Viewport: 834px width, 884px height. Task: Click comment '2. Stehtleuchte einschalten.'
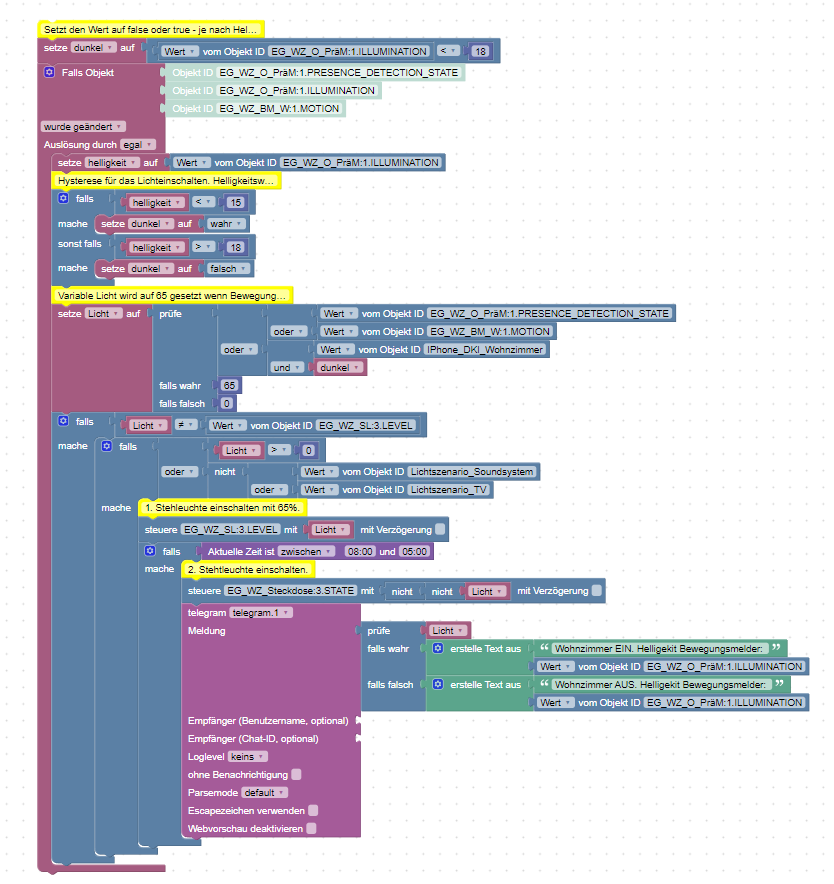(x=248, y=569)
